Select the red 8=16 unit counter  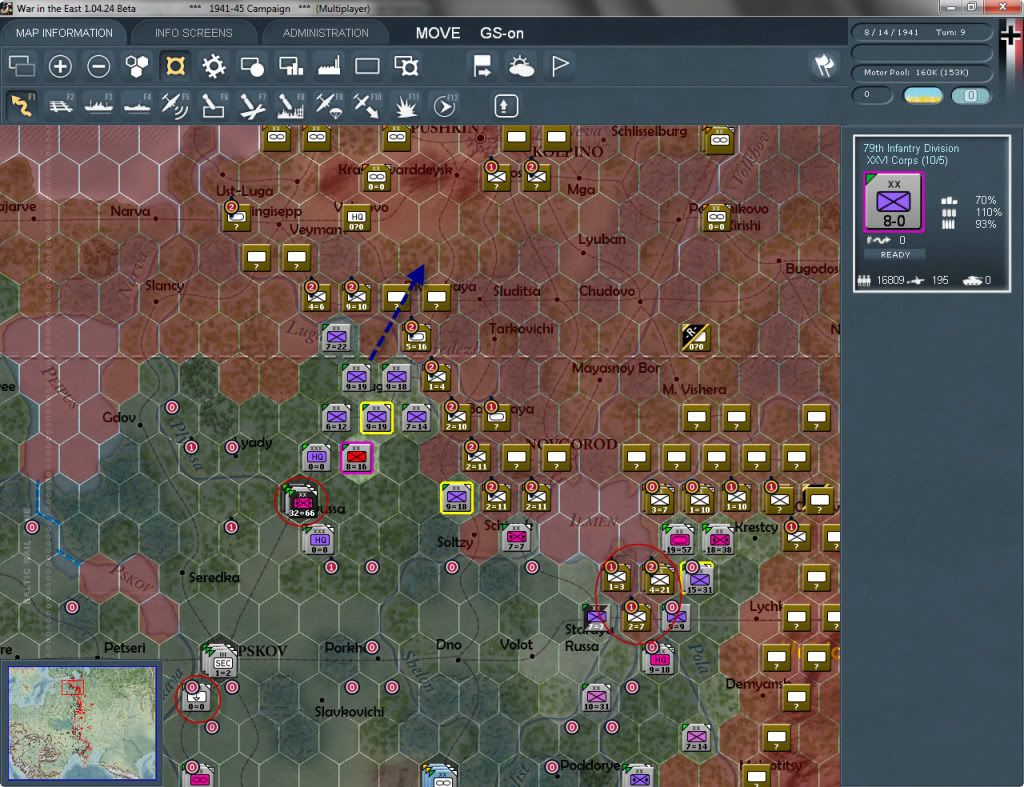[x=357, y=457]
